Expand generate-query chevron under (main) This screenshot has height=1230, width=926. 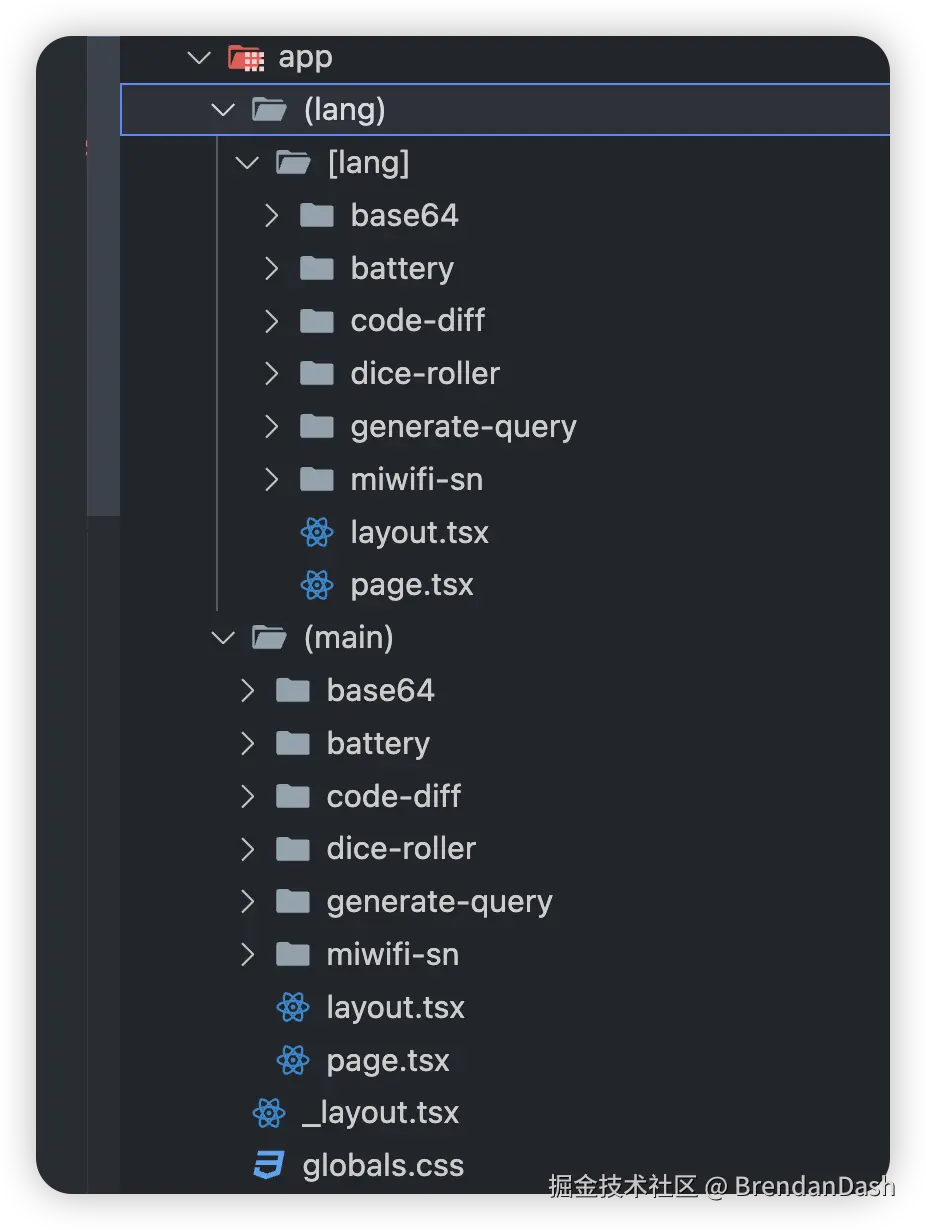247,902
